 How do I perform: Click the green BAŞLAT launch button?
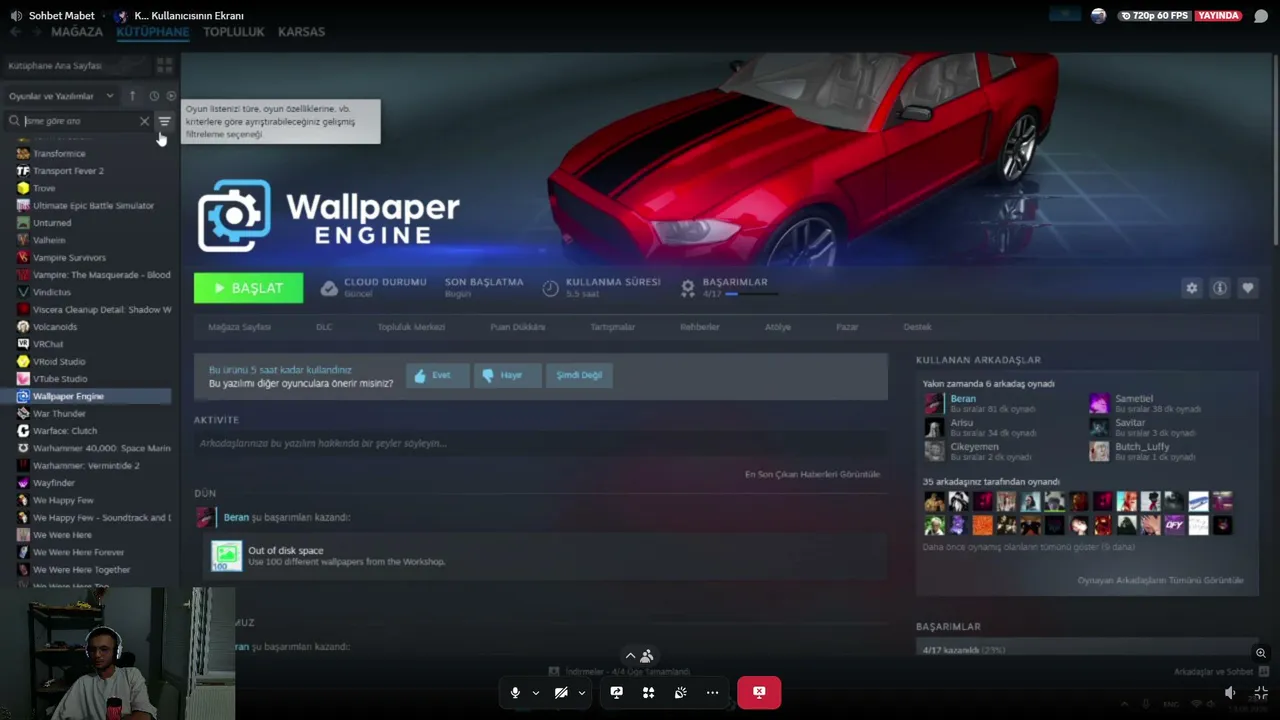(x=248, y=288)
